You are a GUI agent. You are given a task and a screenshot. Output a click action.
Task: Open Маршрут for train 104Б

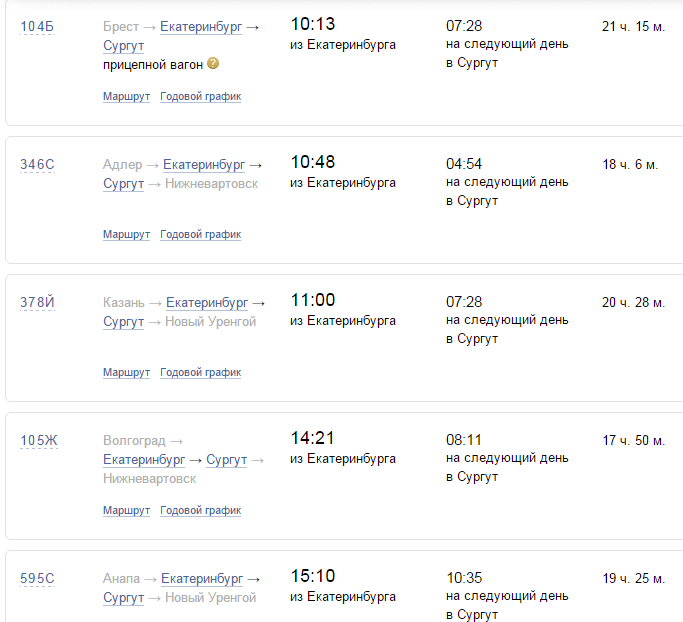[126, 97]
